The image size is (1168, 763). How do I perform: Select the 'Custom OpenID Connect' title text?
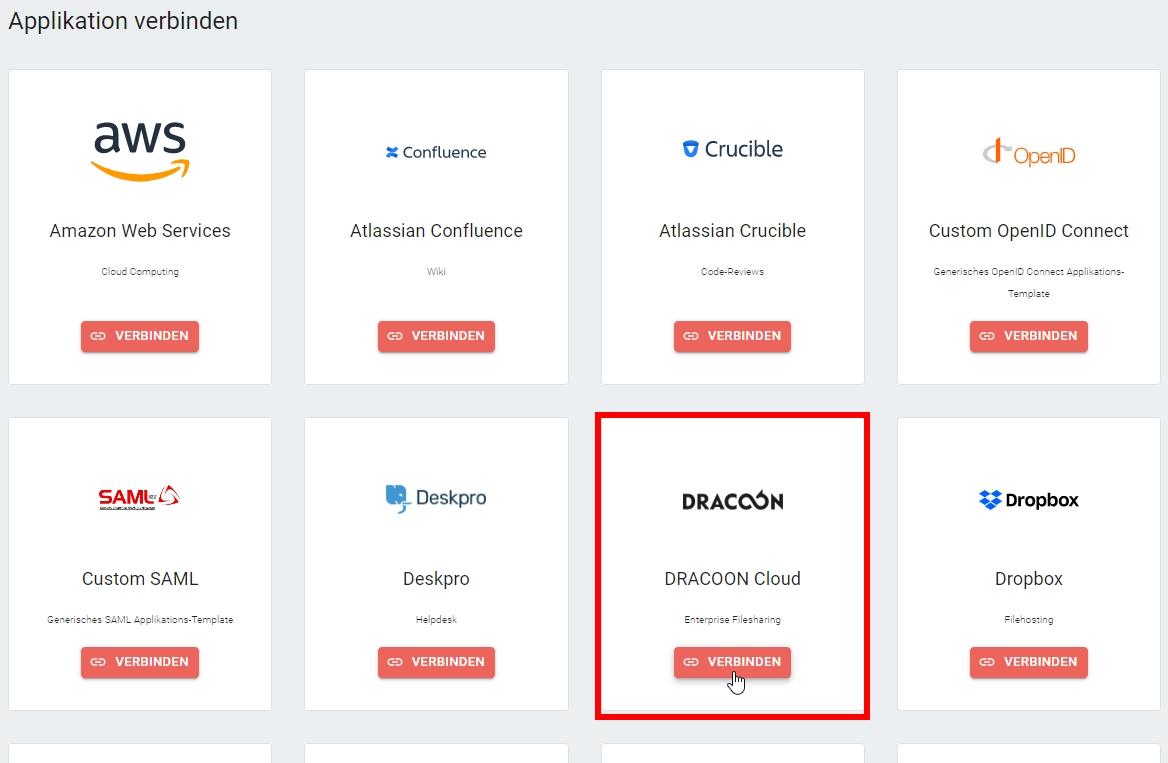pyautogui.click(x=1029, y=231)
